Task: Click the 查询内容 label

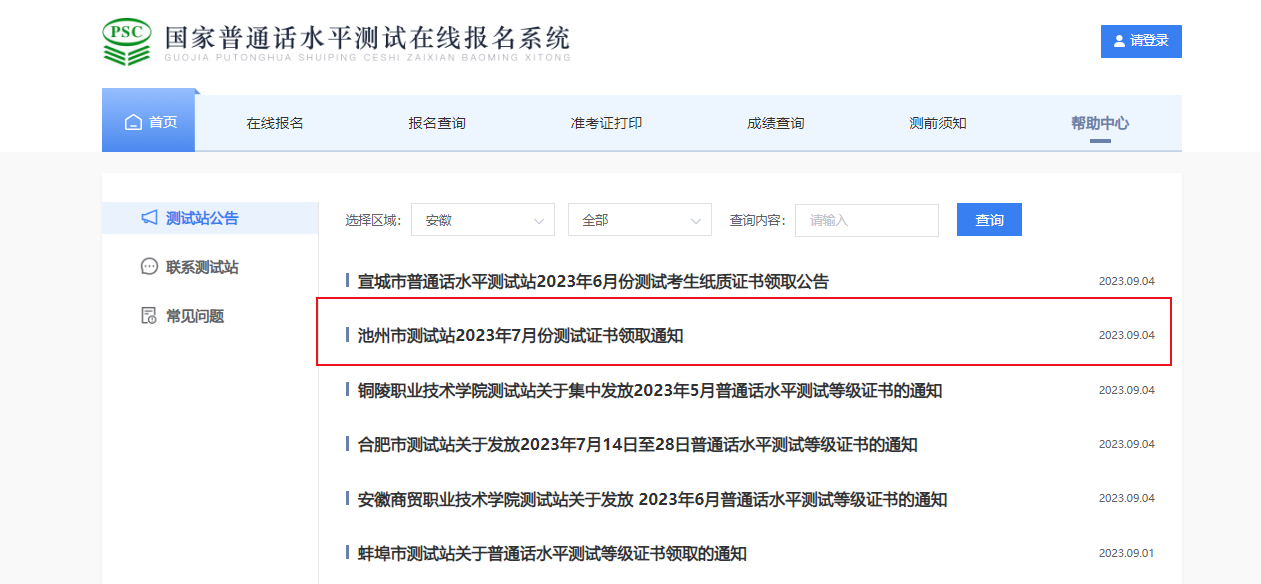Action: point(758,220)
